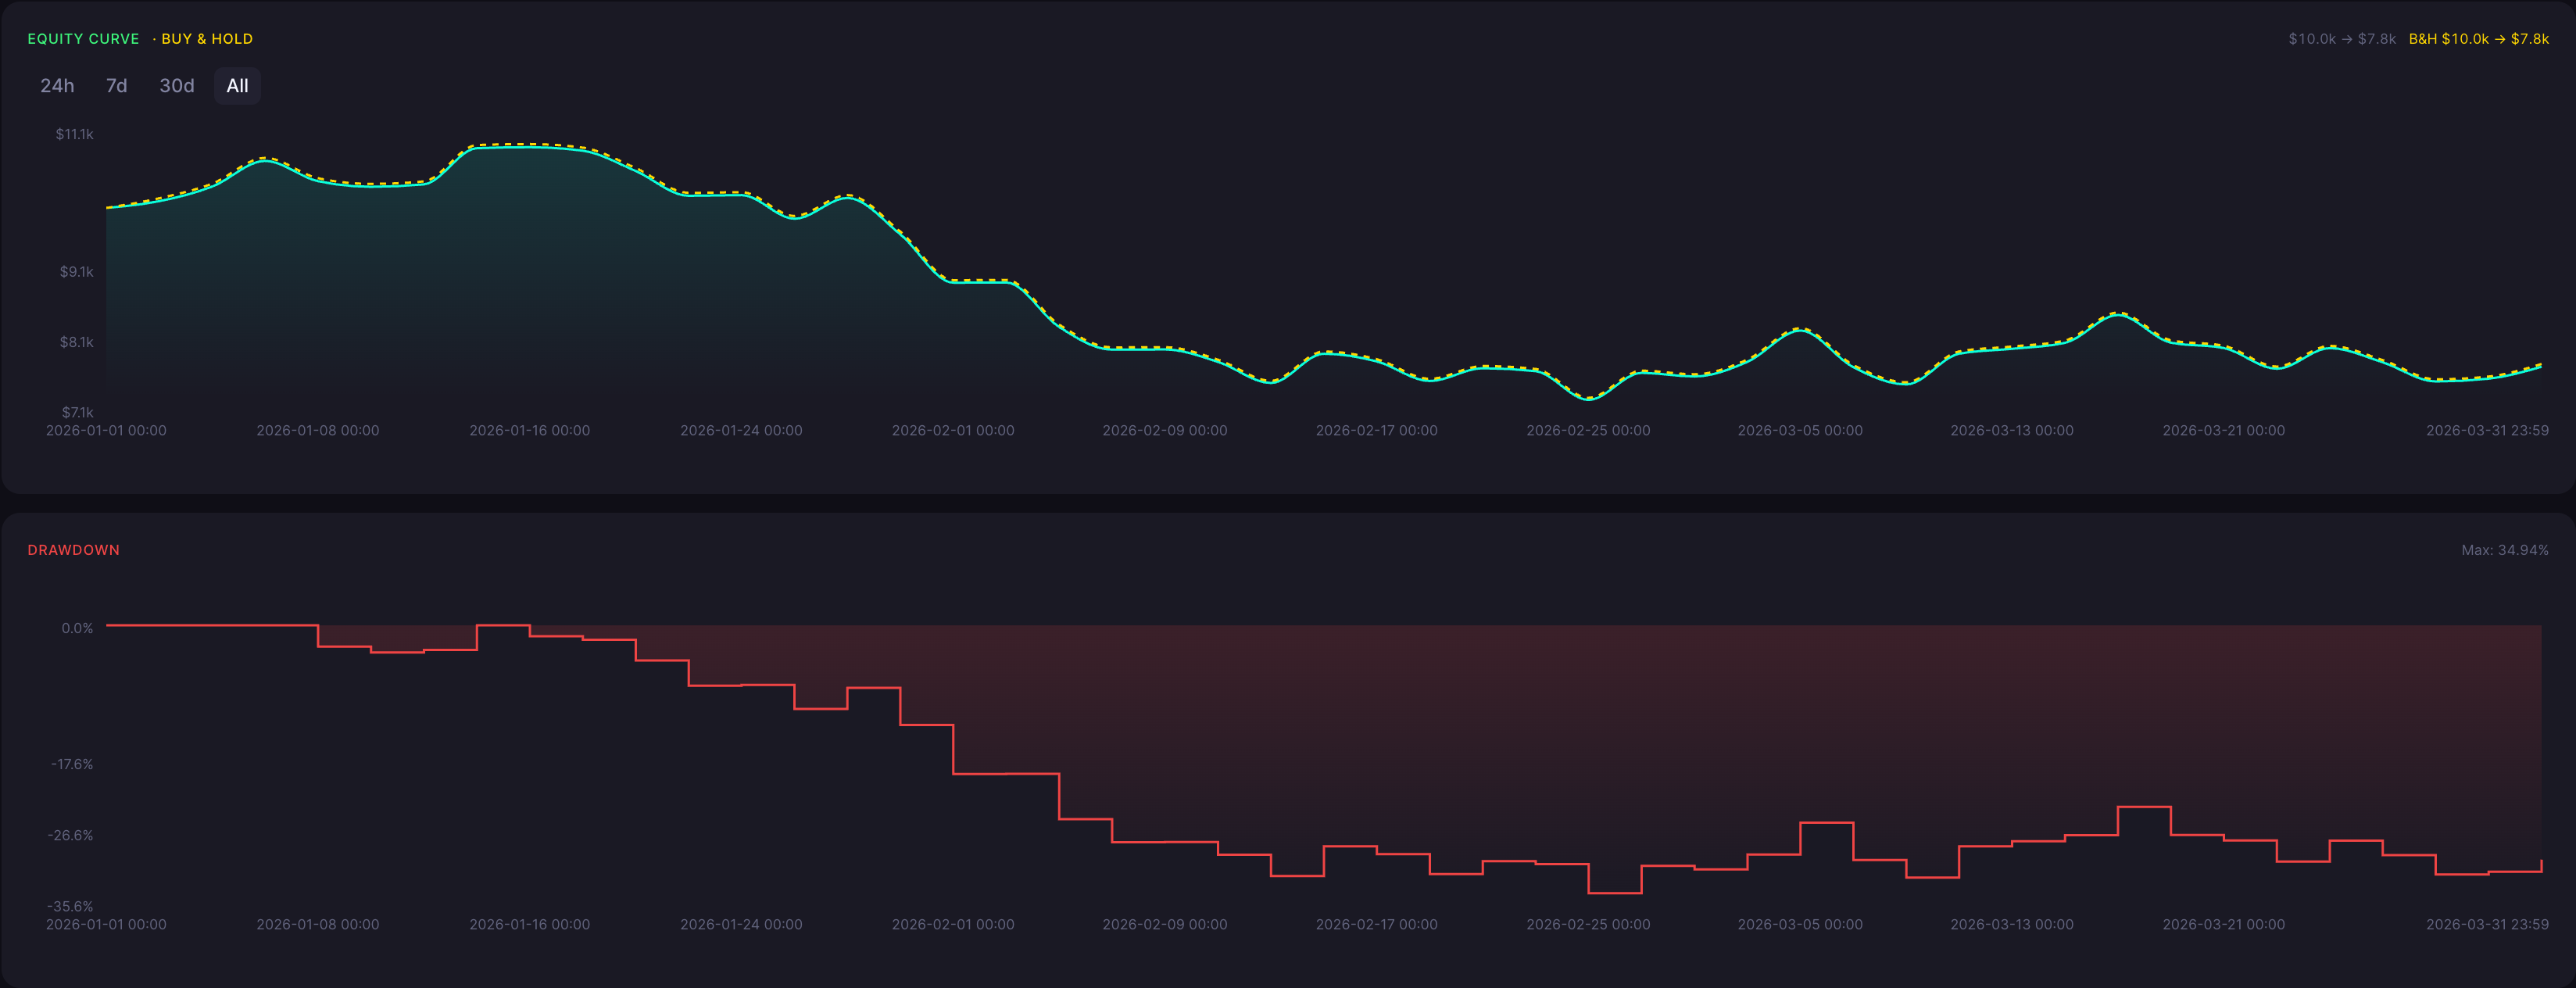Click the DRAWDOWN panel title
The width and height of the screenshot is (2576, 988).
tap(73, 550)
